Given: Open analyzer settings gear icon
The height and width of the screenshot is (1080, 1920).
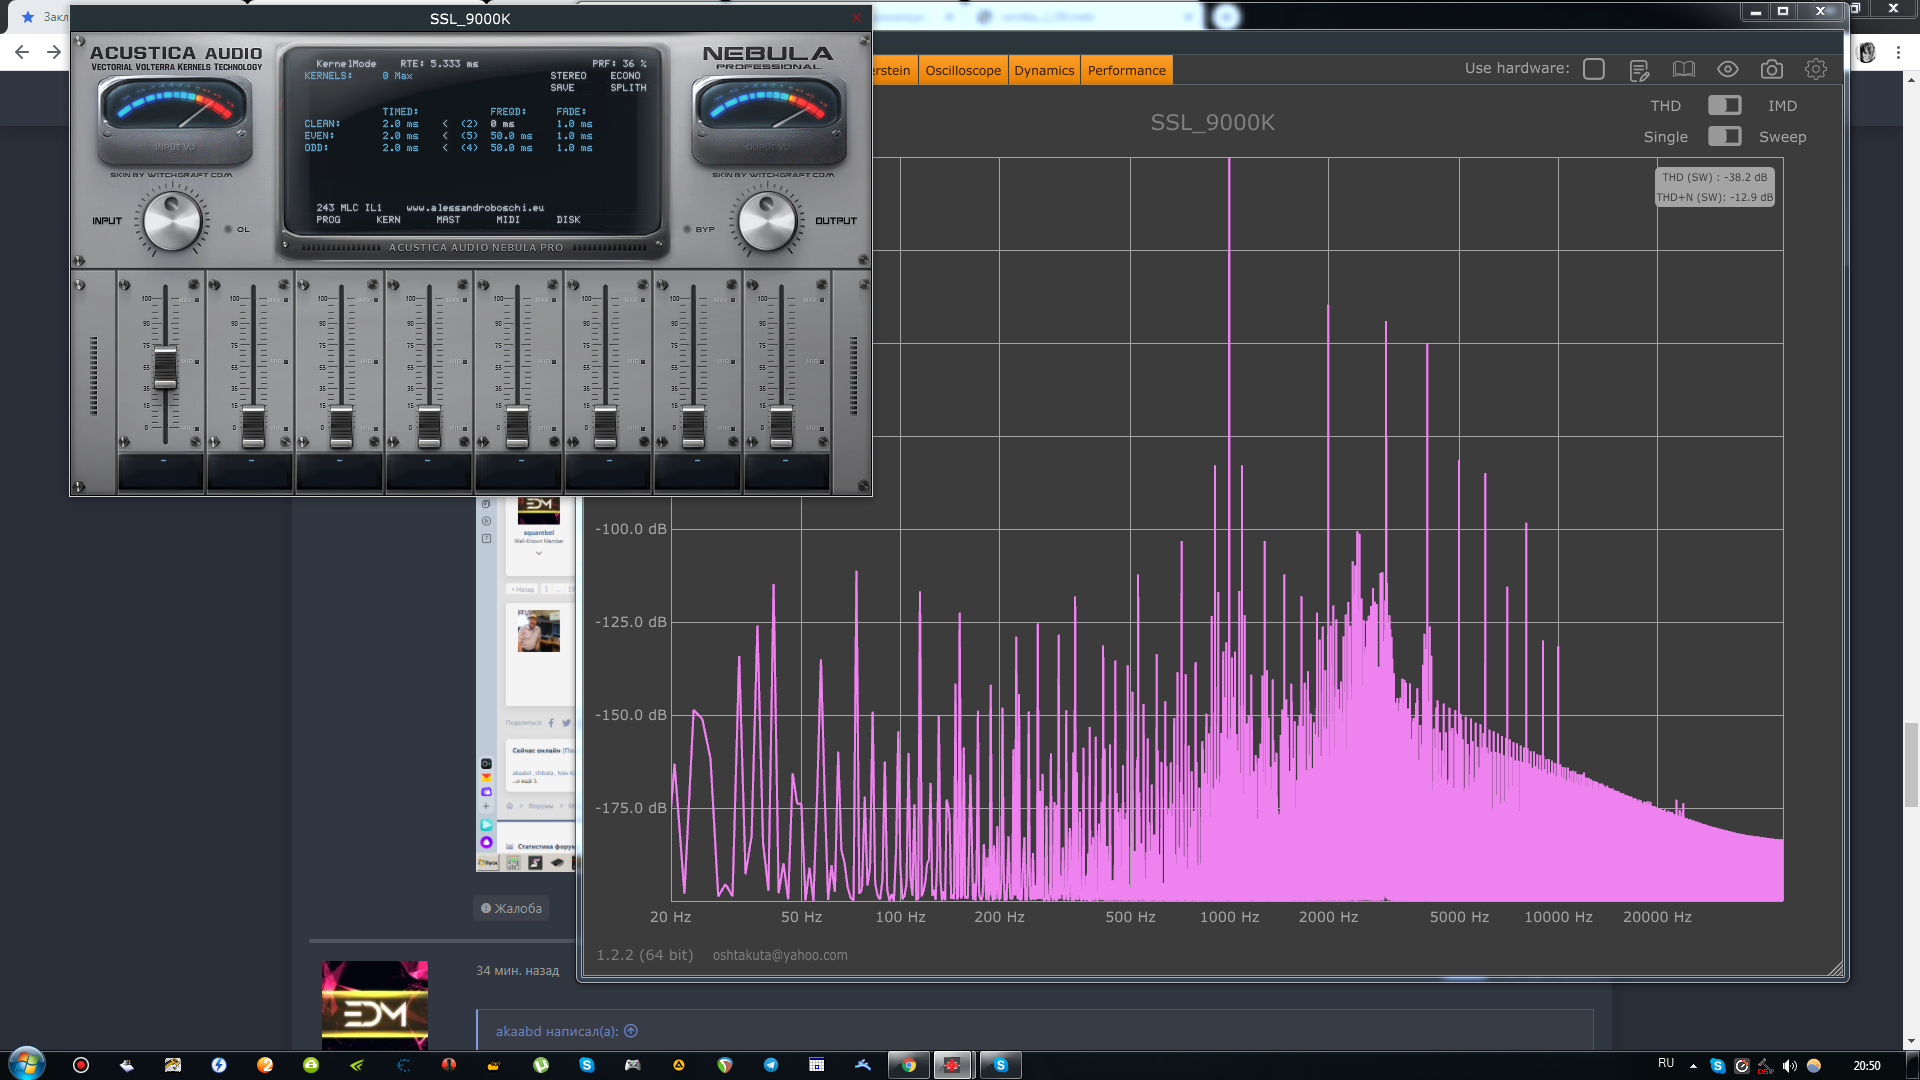Looking at the screenshot, I should [1816, 69].
